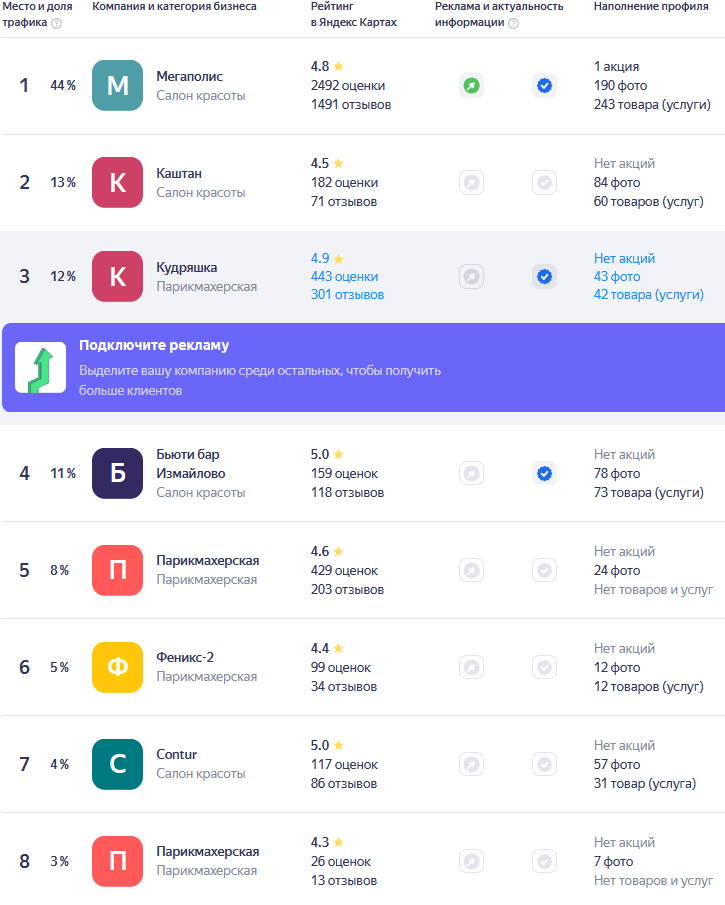Select Contur company name
This screenshot has height=905, width=725.
(x=177, y=755)
